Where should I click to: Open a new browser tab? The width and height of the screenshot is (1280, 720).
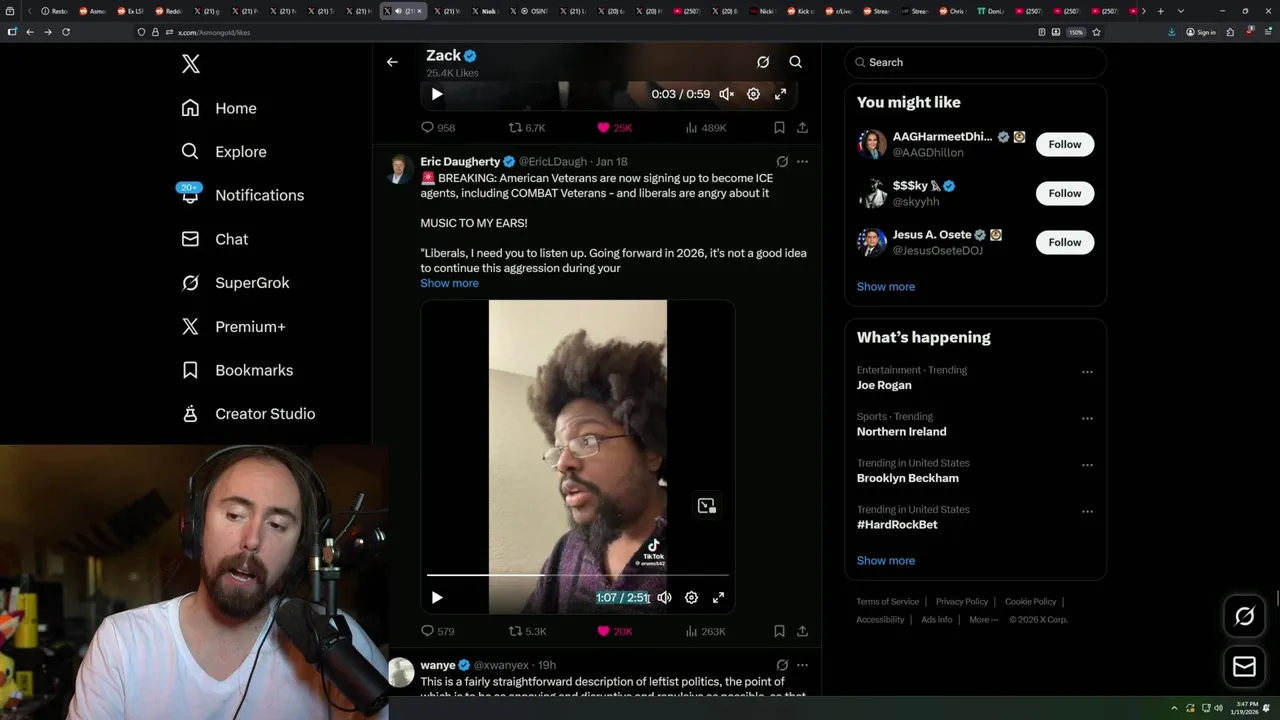[x=1160, y=11]
